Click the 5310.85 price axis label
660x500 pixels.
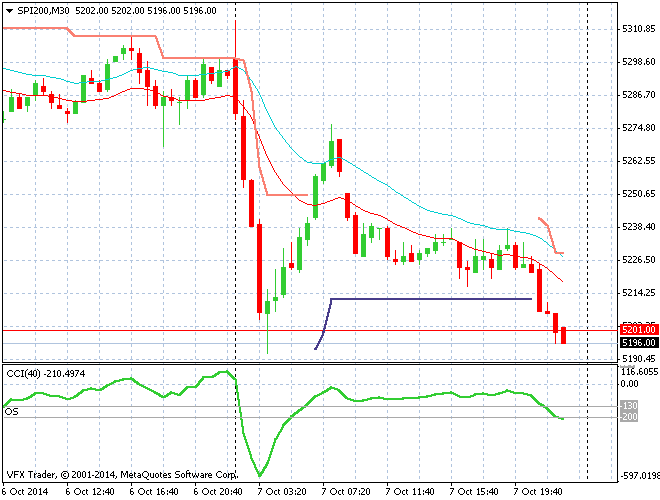point(638,29)
